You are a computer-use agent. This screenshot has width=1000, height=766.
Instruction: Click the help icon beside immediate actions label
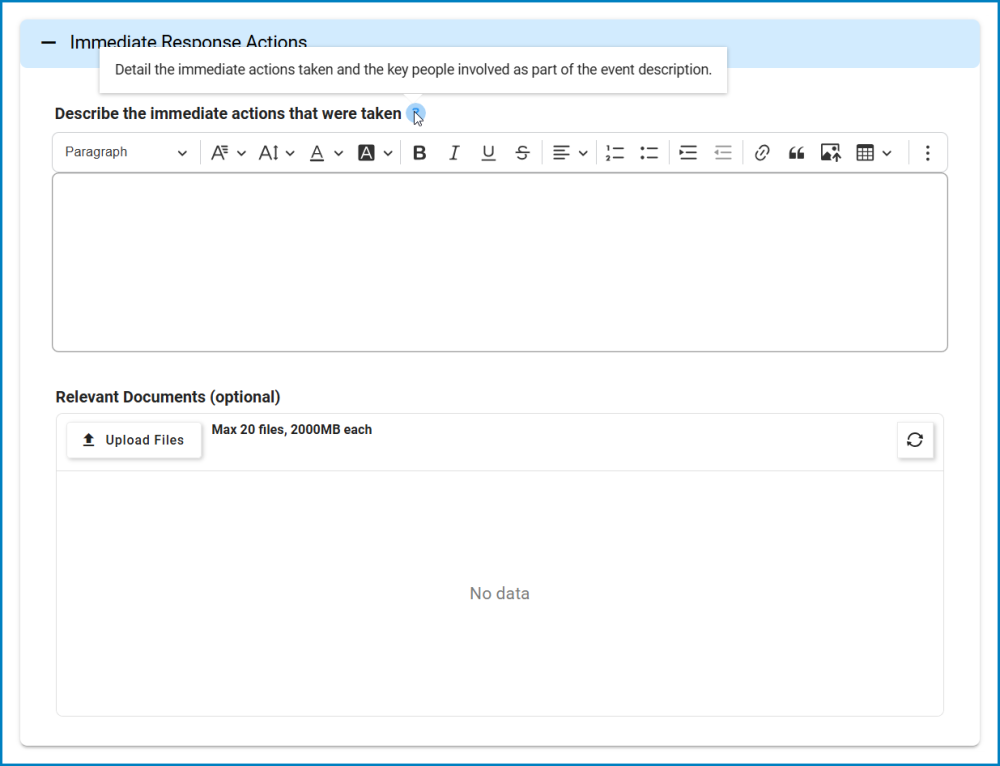click(415, 114)
